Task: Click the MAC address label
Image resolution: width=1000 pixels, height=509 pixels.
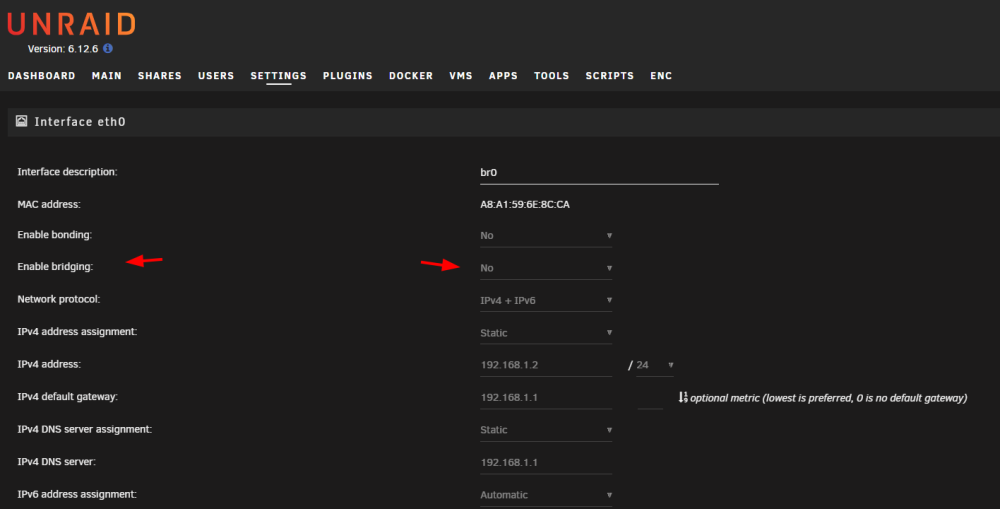Action: (48, 204)
